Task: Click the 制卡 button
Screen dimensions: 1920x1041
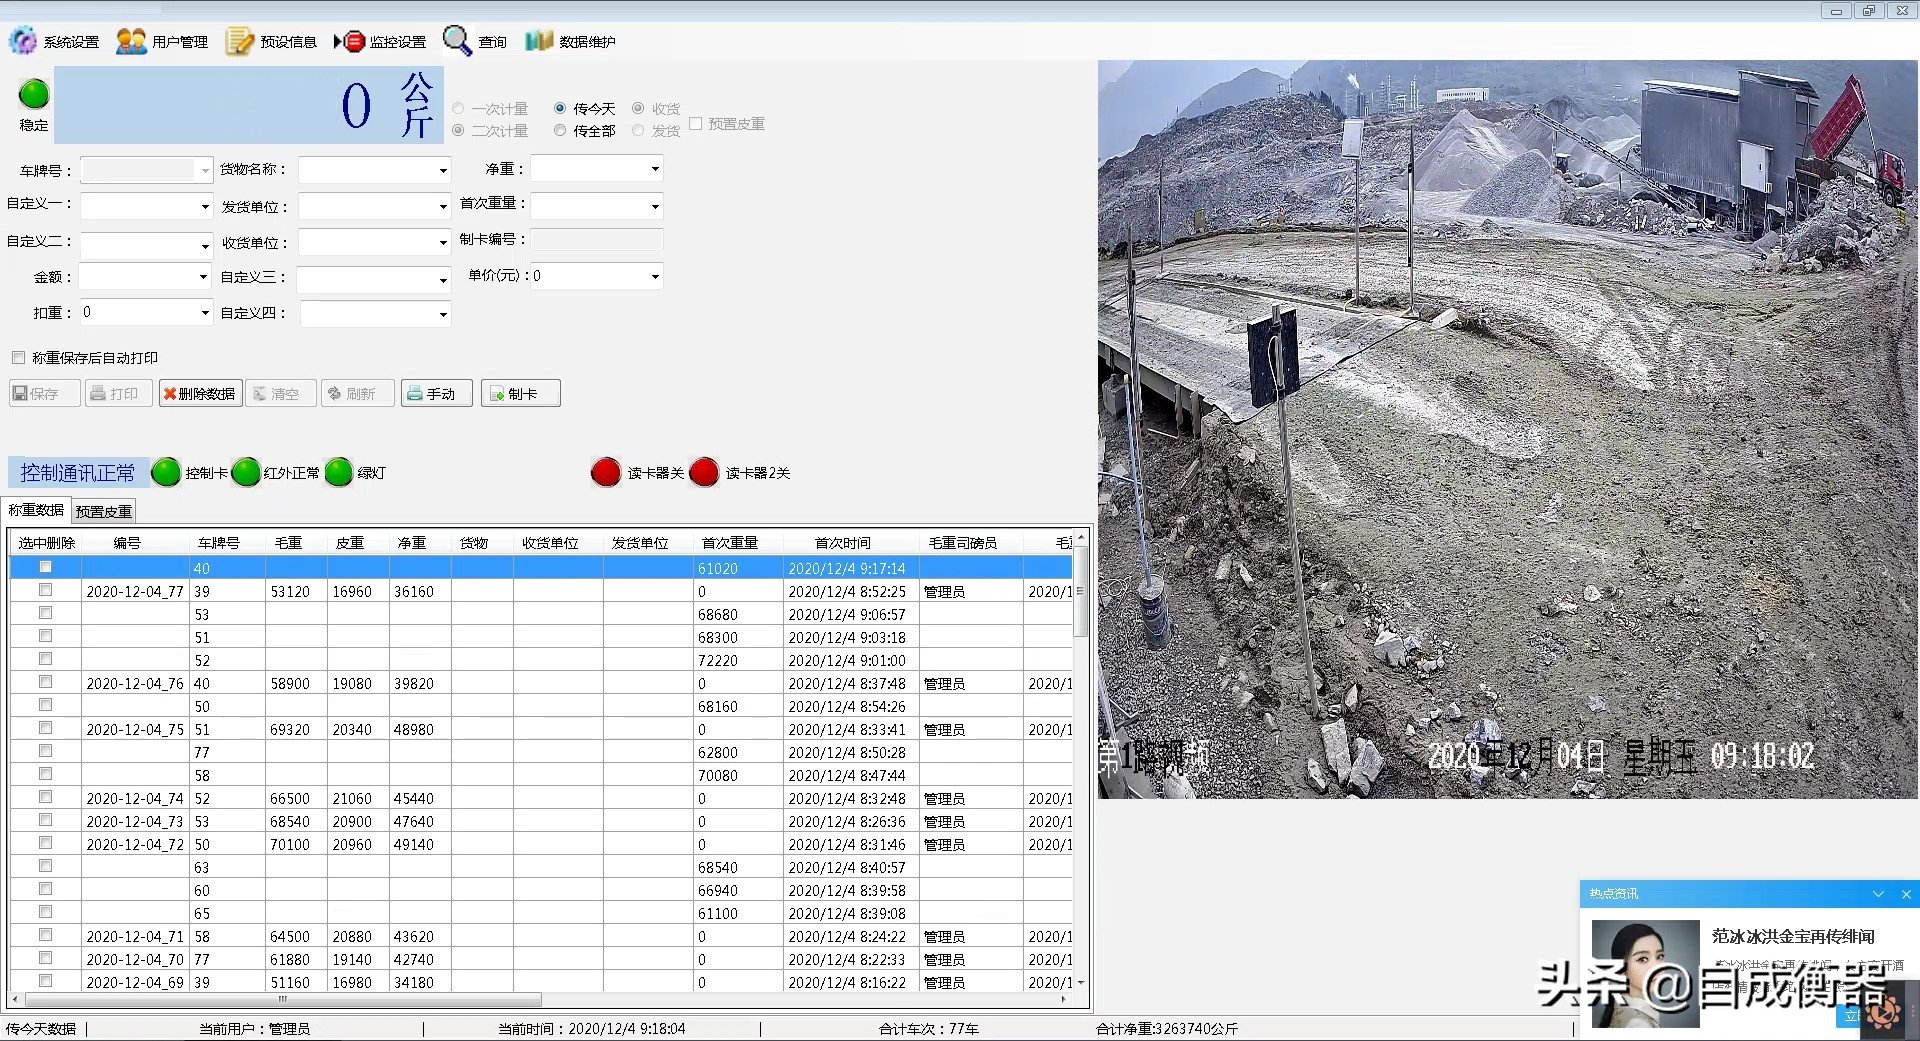Action: 520,393
